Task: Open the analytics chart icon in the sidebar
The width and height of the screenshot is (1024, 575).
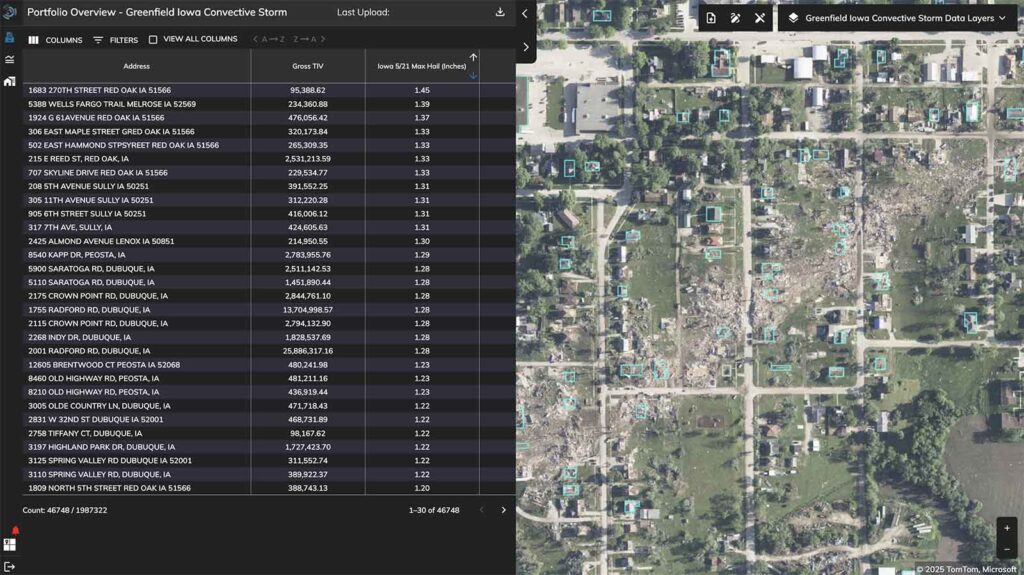Action: coord(9,59)
